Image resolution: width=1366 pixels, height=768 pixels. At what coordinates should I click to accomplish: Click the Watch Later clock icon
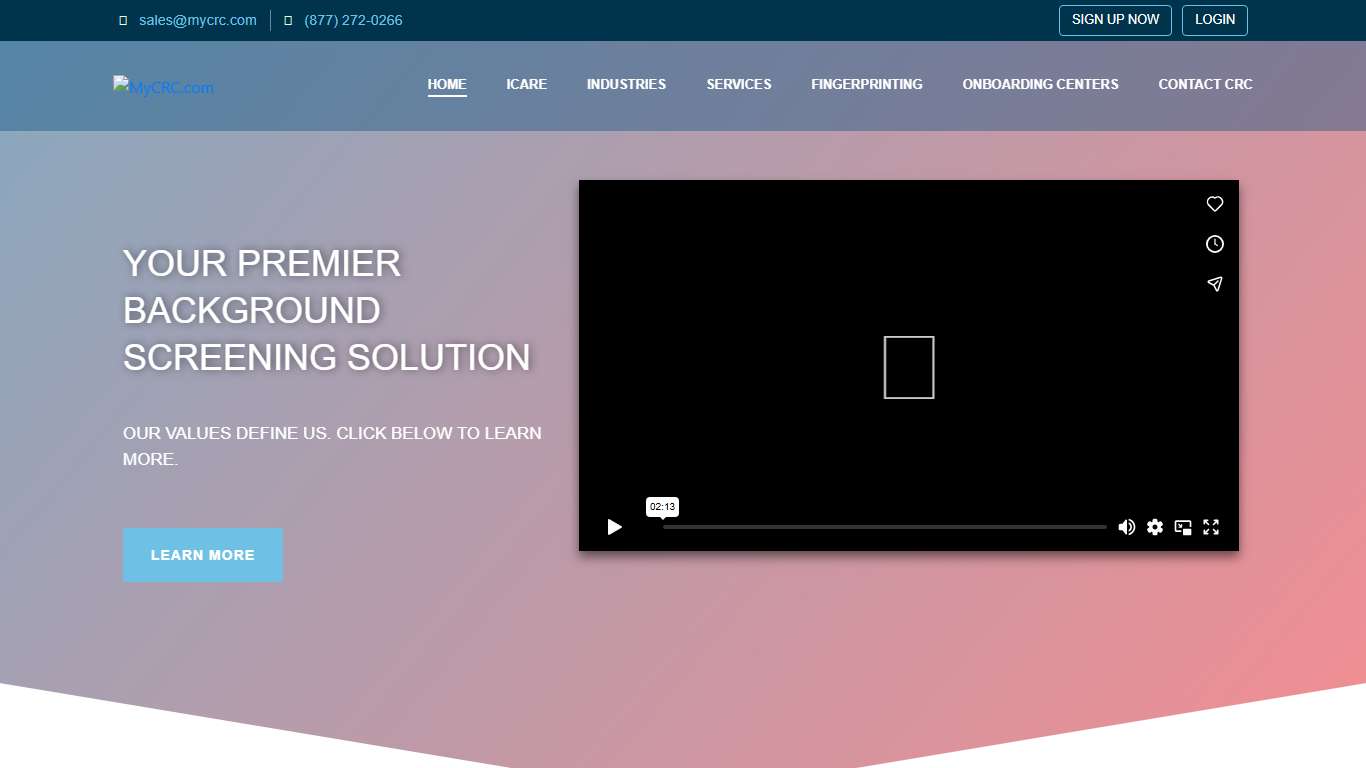coord(1214,243)
